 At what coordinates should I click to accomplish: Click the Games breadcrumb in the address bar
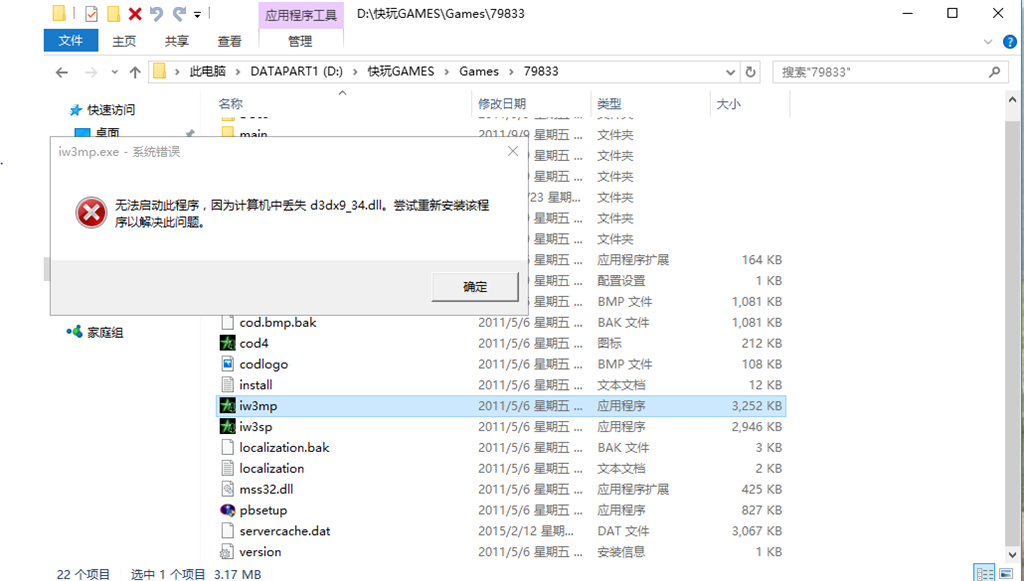coord(479,72)
